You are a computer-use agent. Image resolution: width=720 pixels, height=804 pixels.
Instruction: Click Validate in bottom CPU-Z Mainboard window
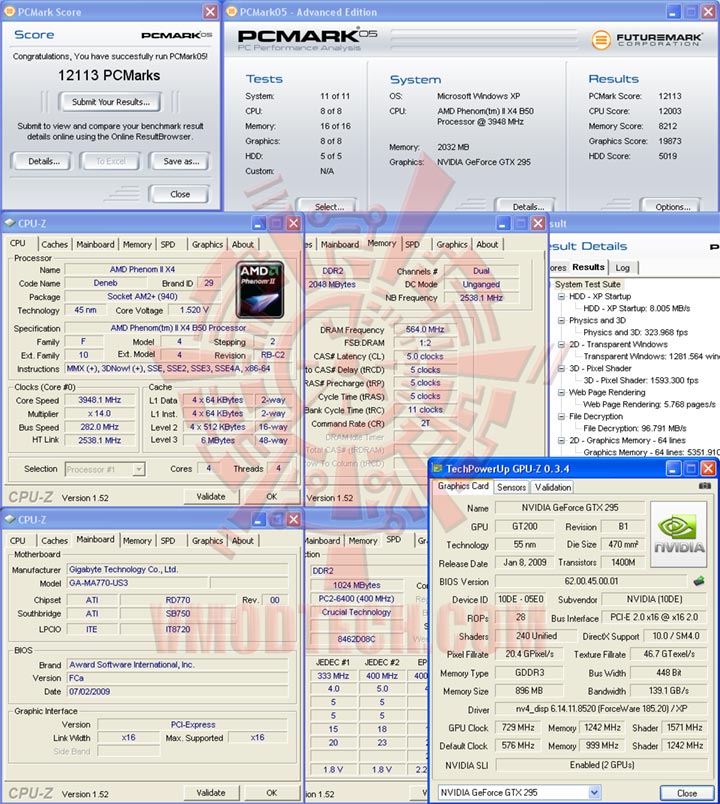(211, 793)
